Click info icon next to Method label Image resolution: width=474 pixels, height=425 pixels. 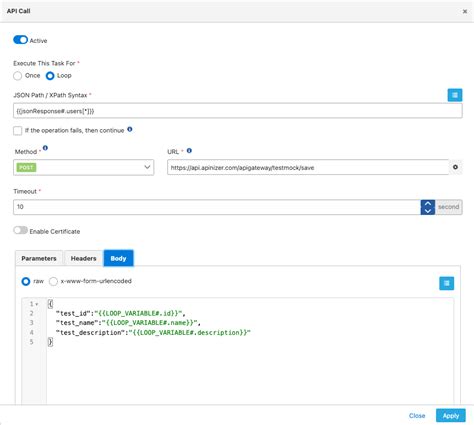coord(45,148)
